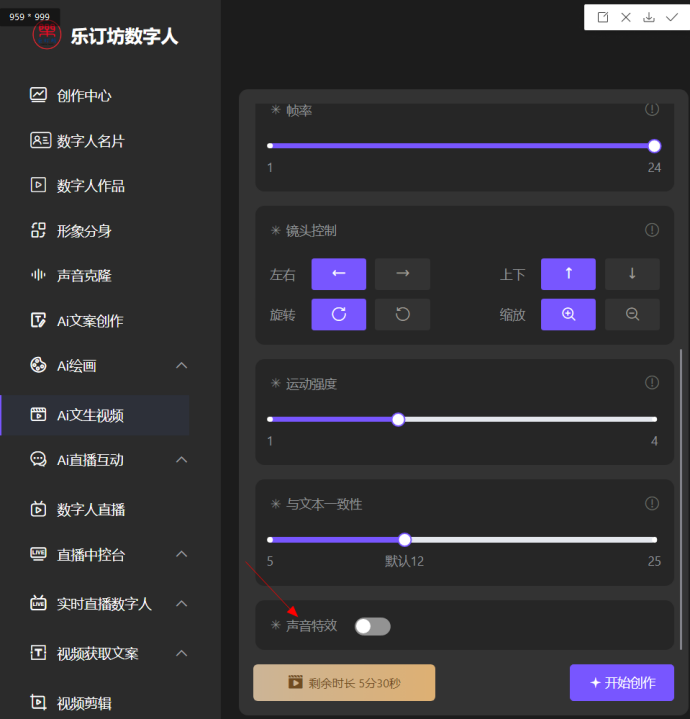The width and height of the screenshot is (690, 719).
Task: Select zoom out for 缩放
Action: click(632, 314)
